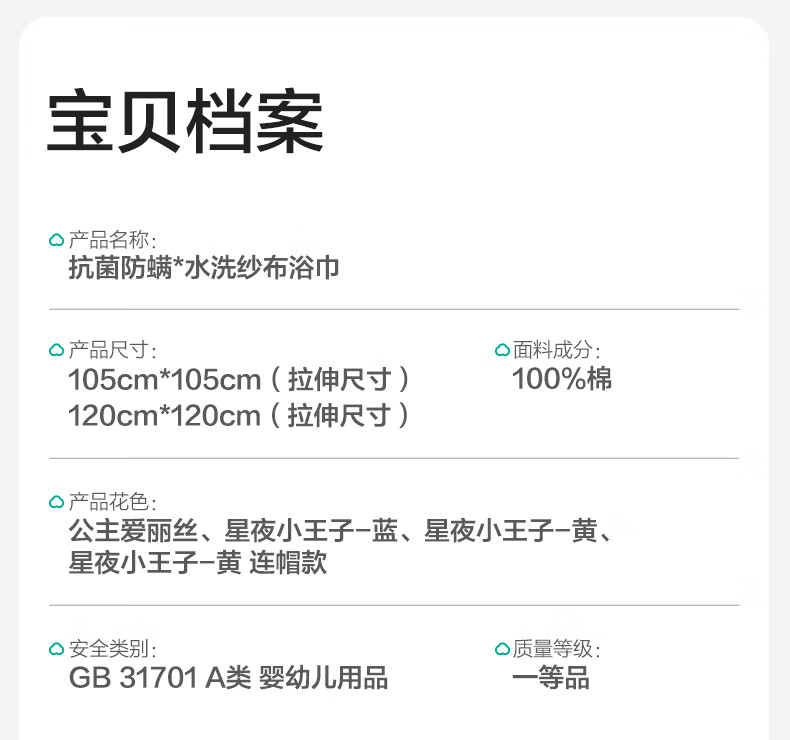790x740 pixels.
Task: Click the 一等品 quality grade value
Action: (x=550, y=679)
